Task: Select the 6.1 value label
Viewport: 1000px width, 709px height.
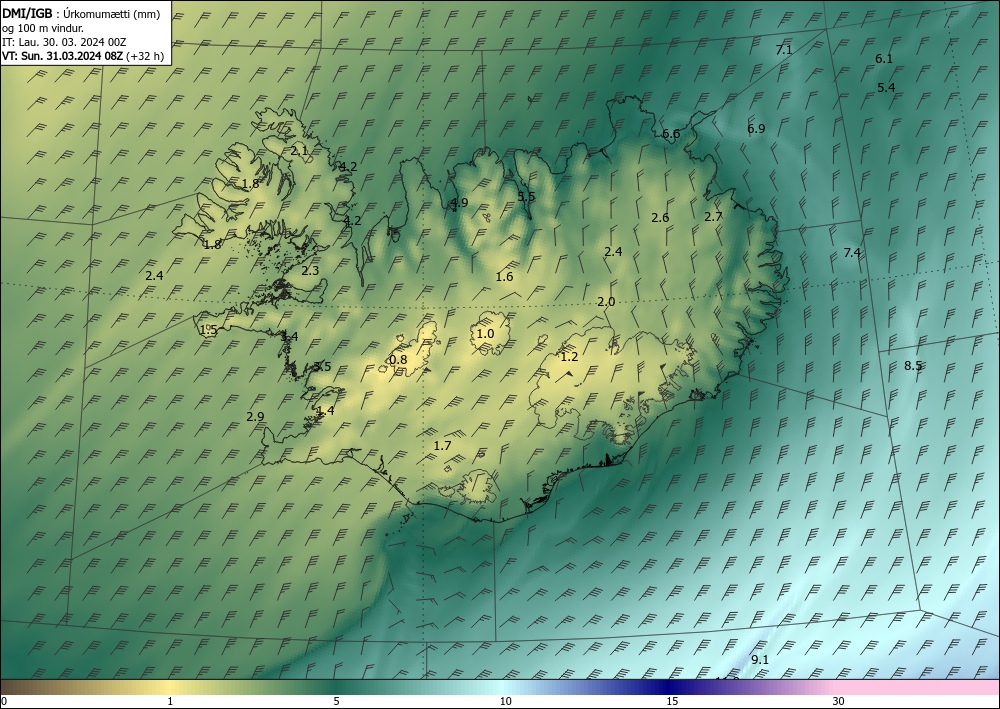Action: (x=884, y=59)
